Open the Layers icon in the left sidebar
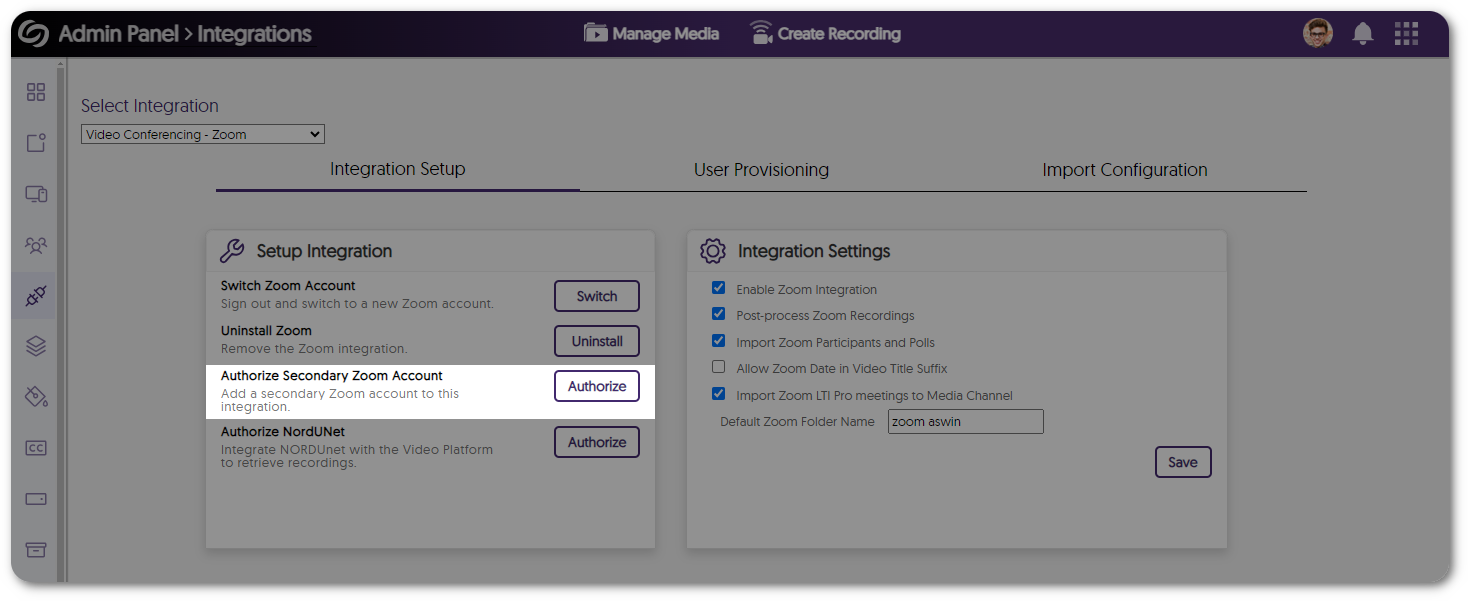 pyautogui.click(x=35, y=345)
